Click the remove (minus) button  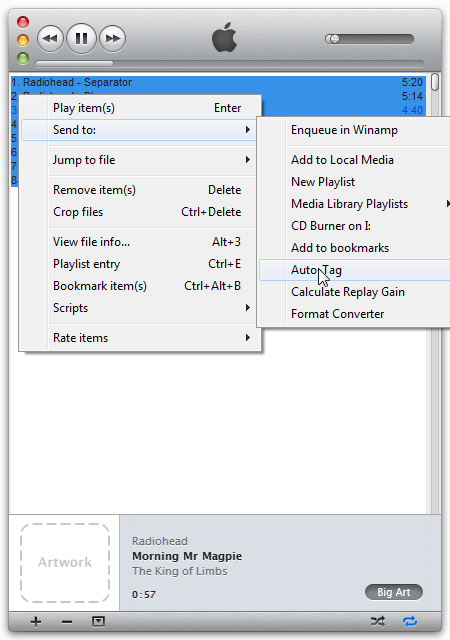tap(67, 622)
